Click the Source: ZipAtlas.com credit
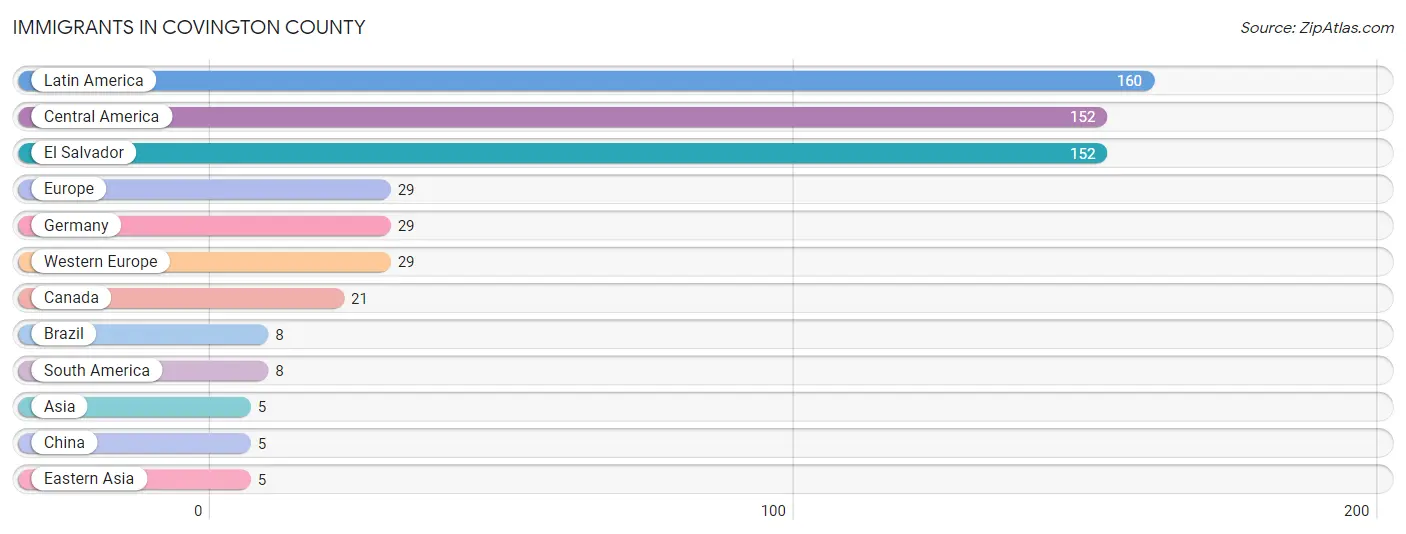 pos(1317,28)
